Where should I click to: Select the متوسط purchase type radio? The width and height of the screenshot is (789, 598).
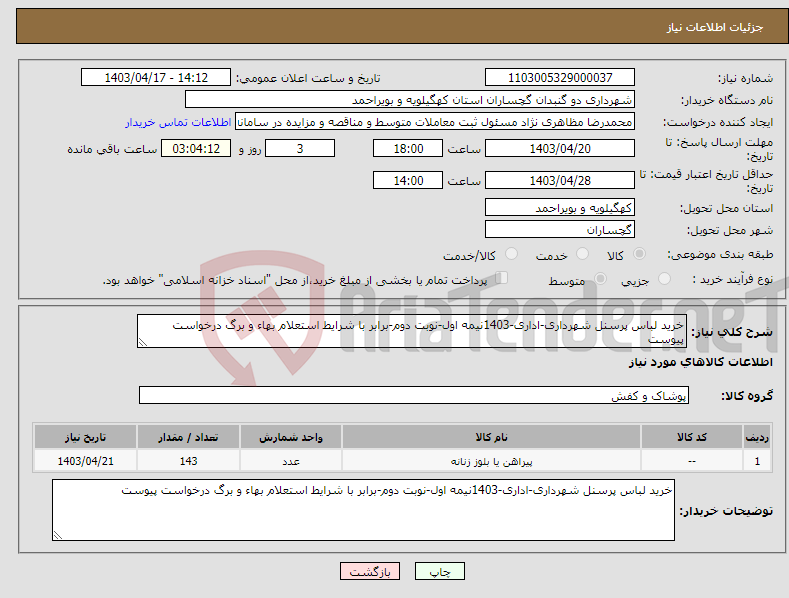point(600,278)
